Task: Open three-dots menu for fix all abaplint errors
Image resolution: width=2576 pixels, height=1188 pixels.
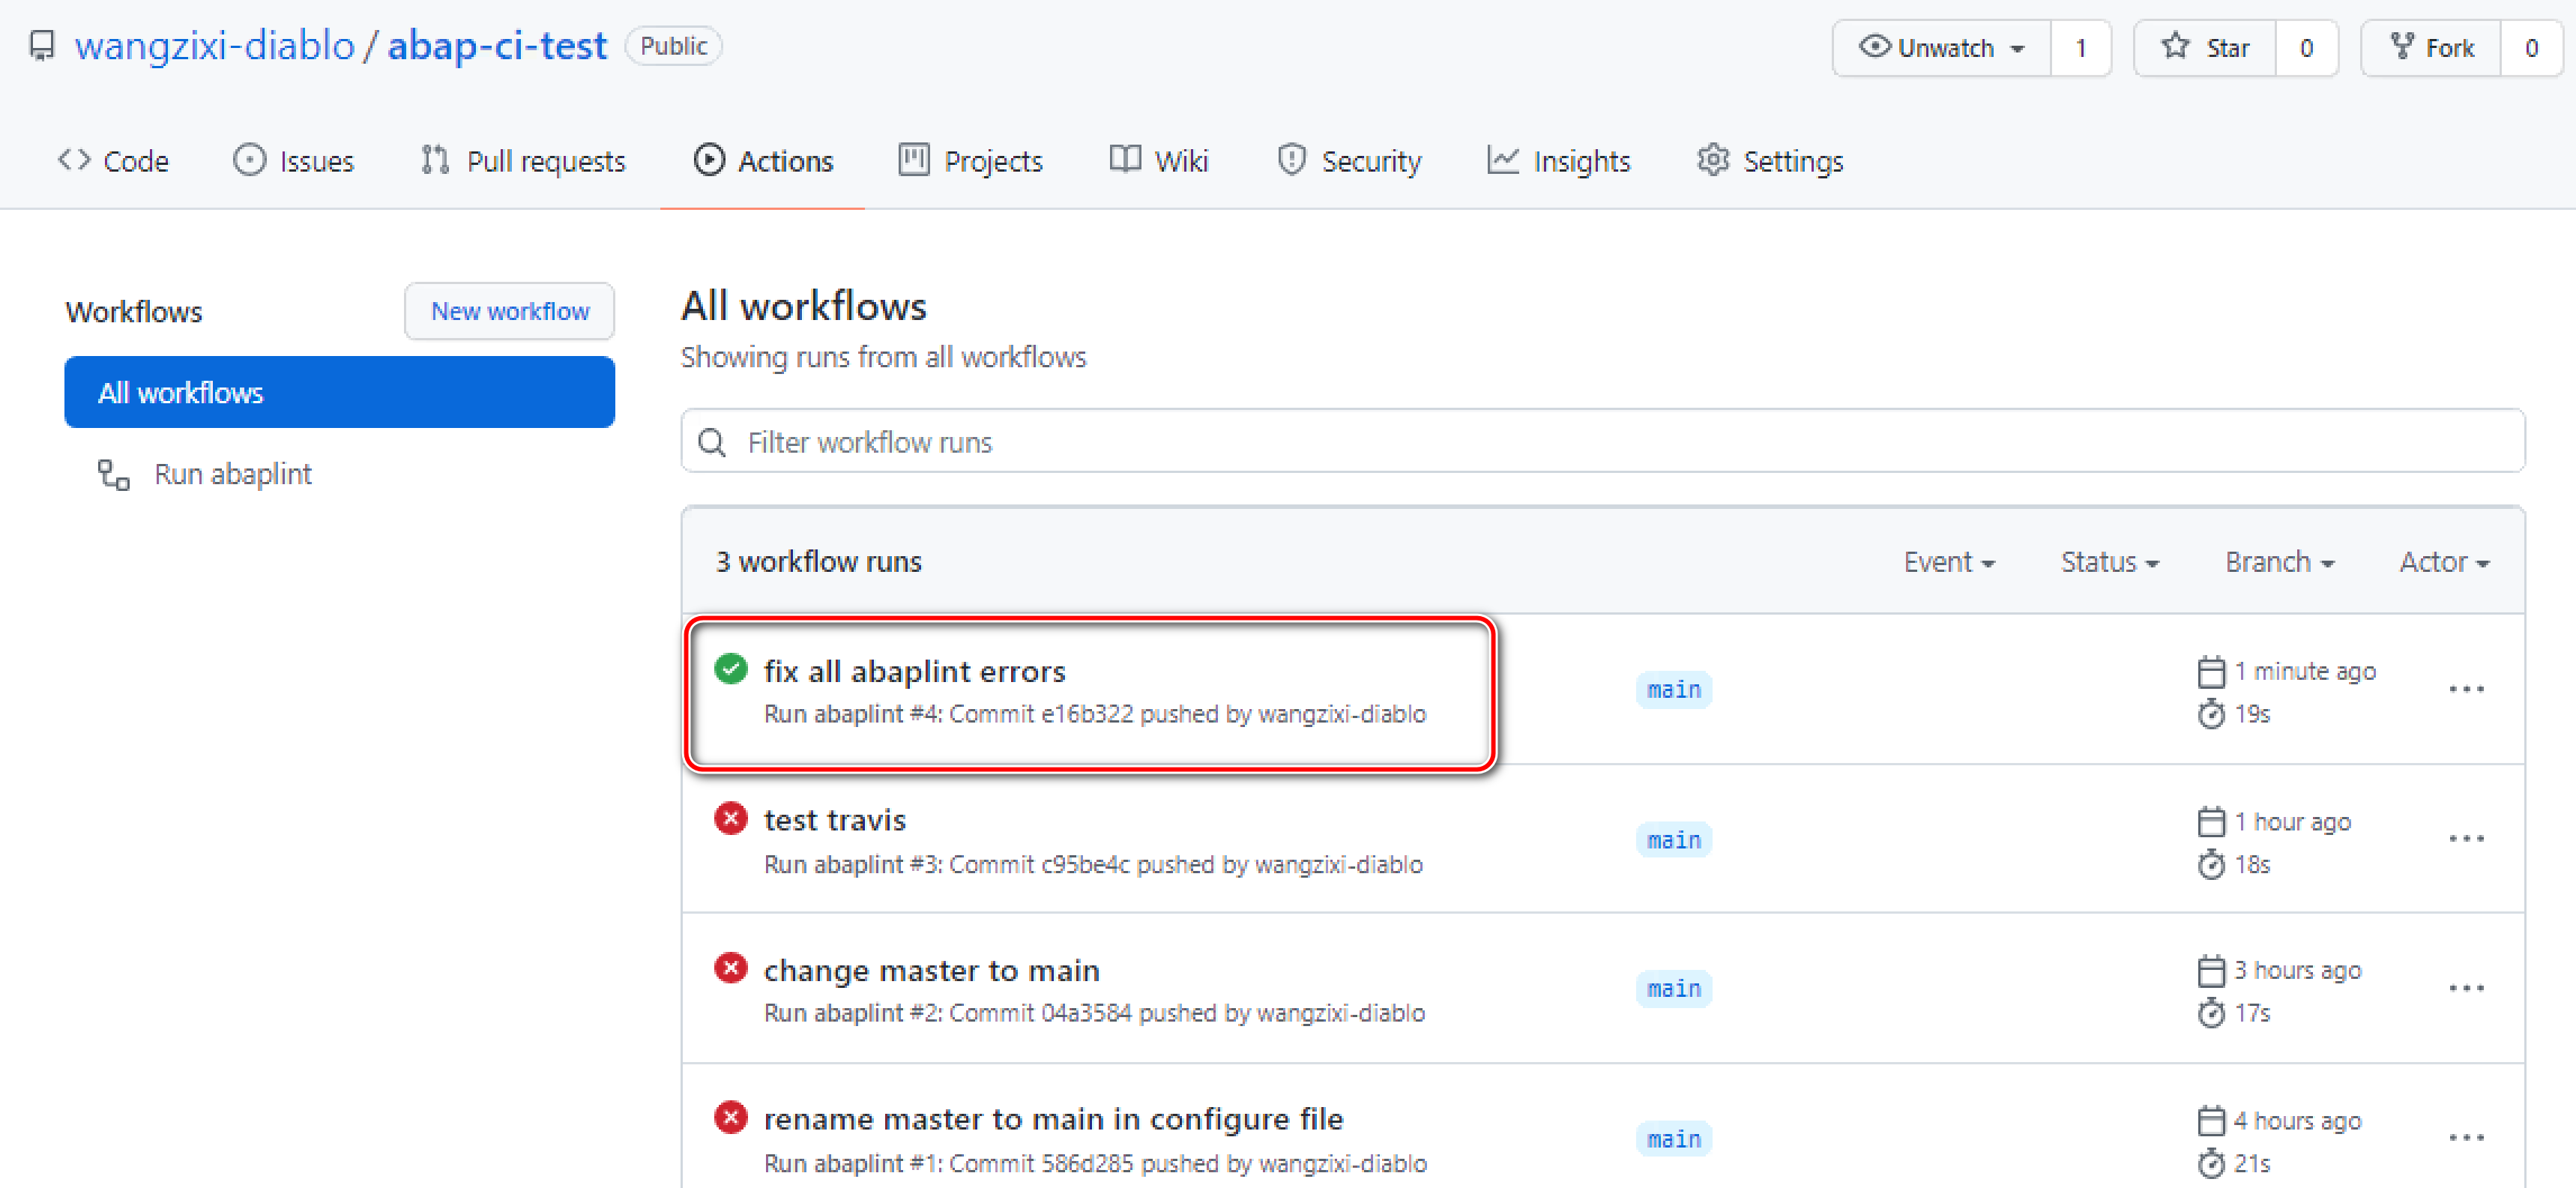Action: tap(2466, 689)
